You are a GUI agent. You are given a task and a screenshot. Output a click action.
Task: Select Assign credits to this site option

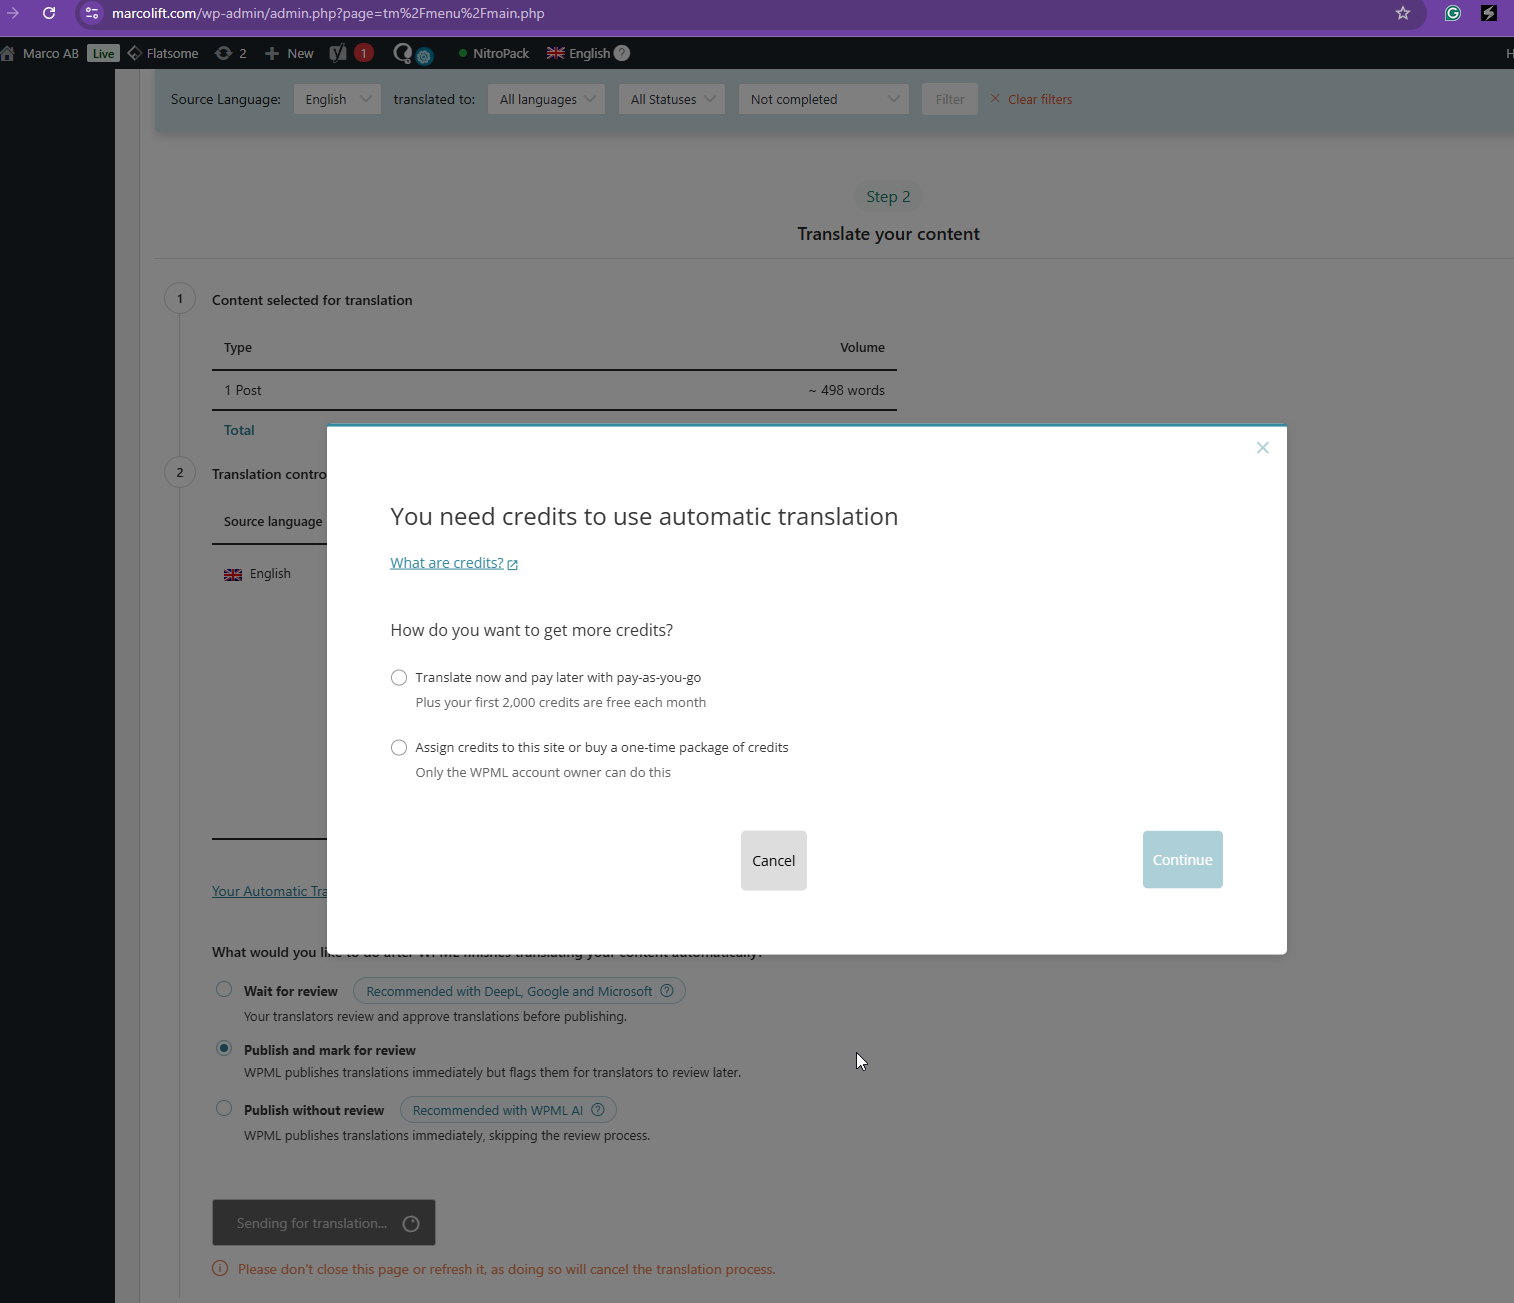[399, 748]
